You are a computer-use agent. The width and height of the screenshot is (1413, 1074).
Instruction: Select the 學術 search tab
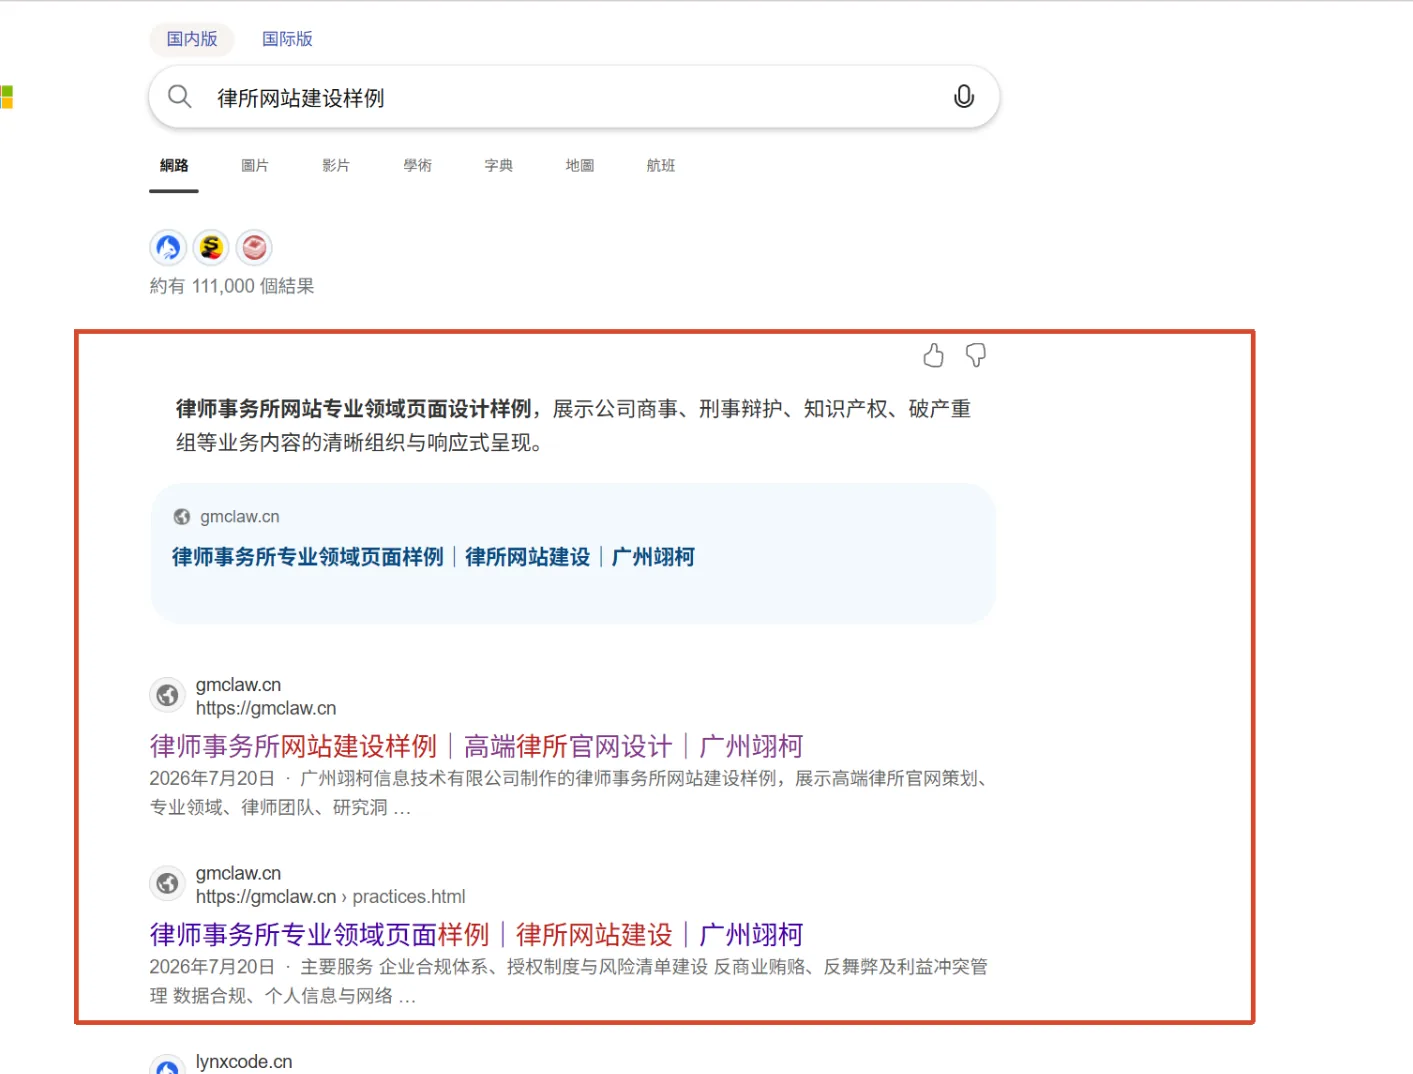(x=417, y=165)
